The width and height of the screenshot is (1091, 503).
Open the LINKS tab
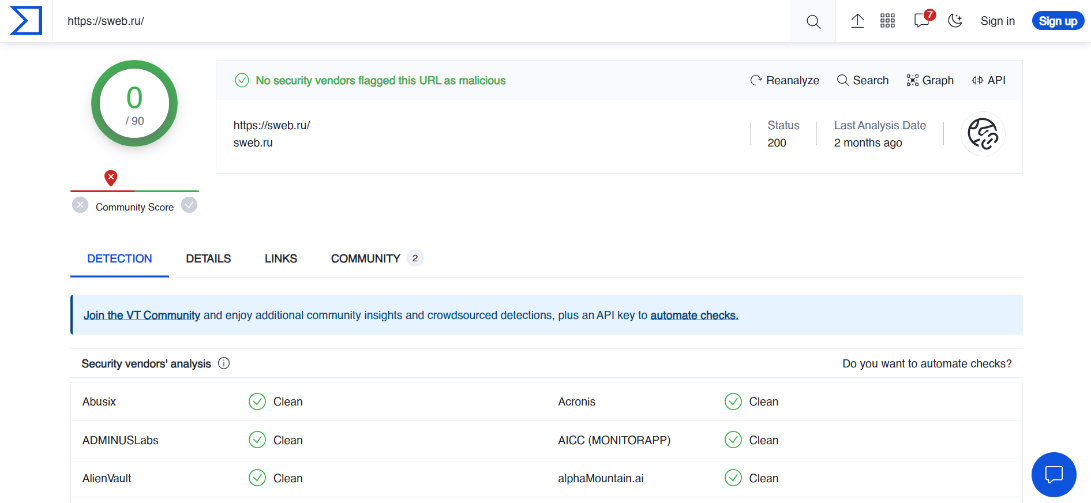(281, 258)
